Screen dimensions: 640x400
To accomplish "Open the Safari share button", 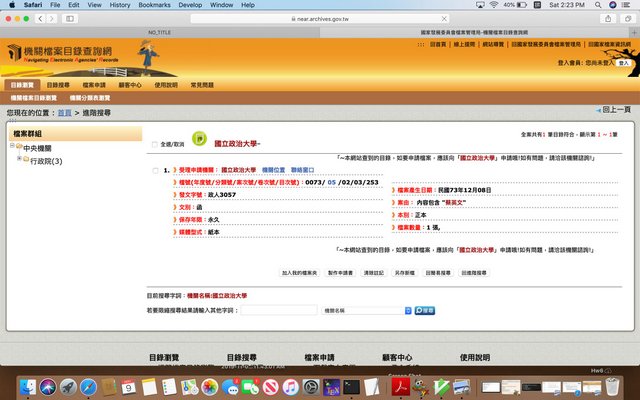I will pyautogui.click(x=608, y=18).
